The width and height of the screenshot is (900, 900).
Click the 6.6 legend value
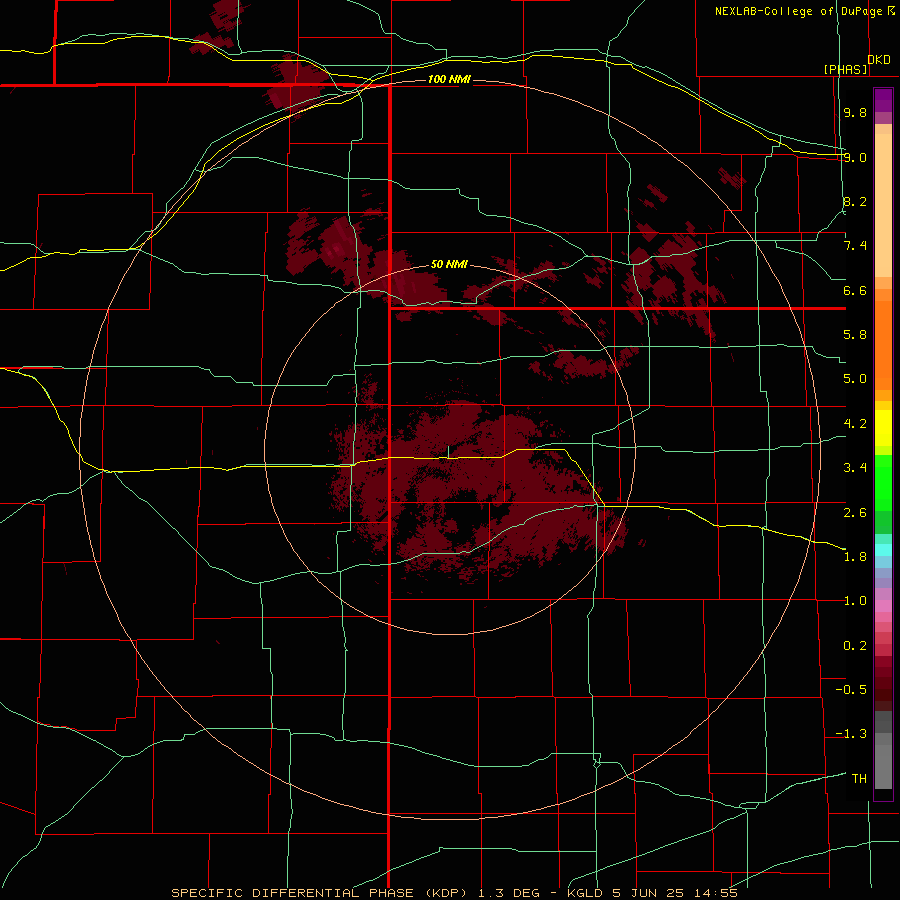(855, 290)
